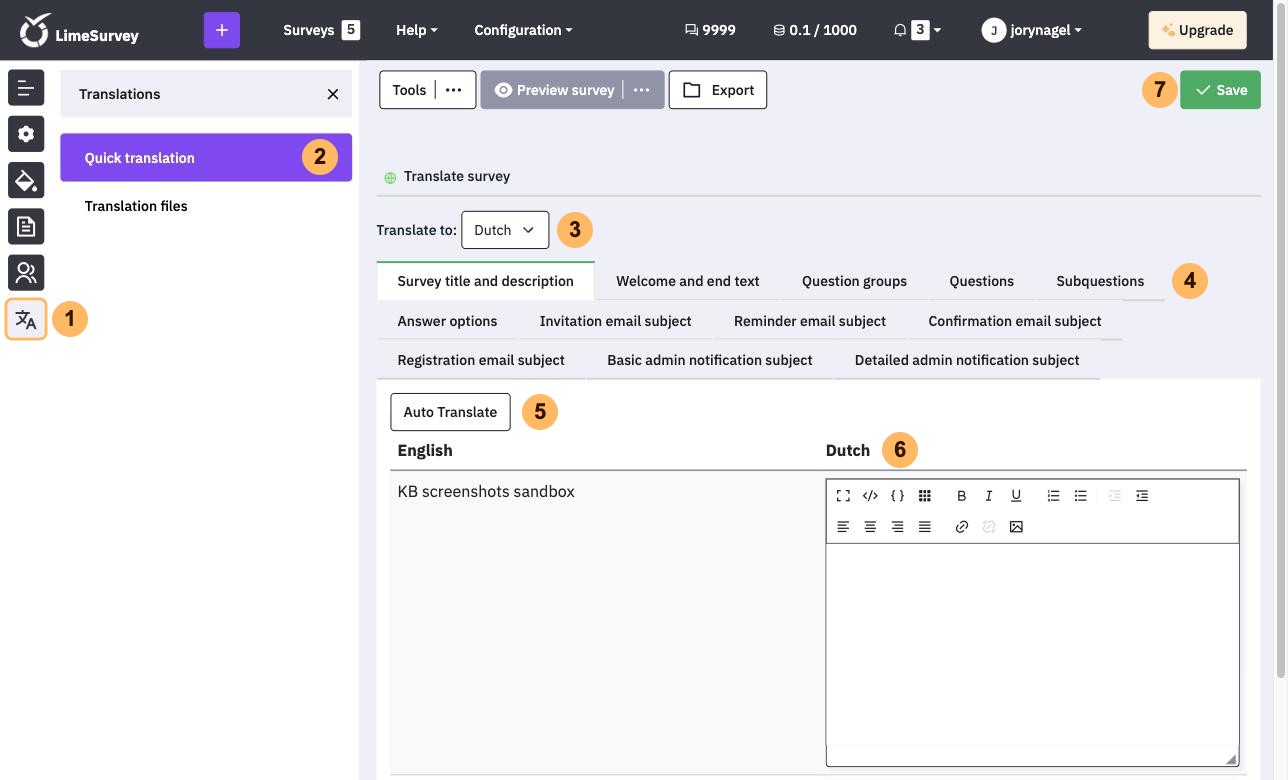Toggle the editor maximize icon
The width and height of the screenshot is (1288, 780).
coord(843,496)
